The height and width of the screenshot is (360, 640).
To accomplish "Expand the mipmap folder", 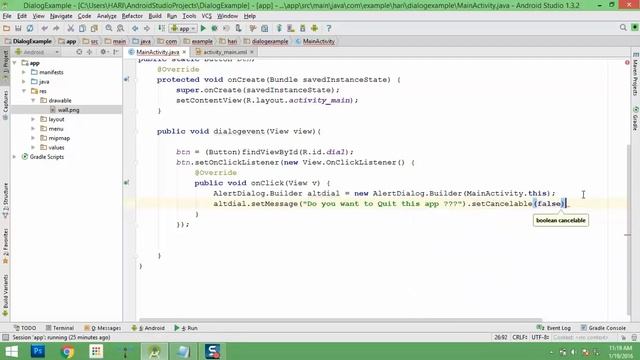I will click(33, 138).
